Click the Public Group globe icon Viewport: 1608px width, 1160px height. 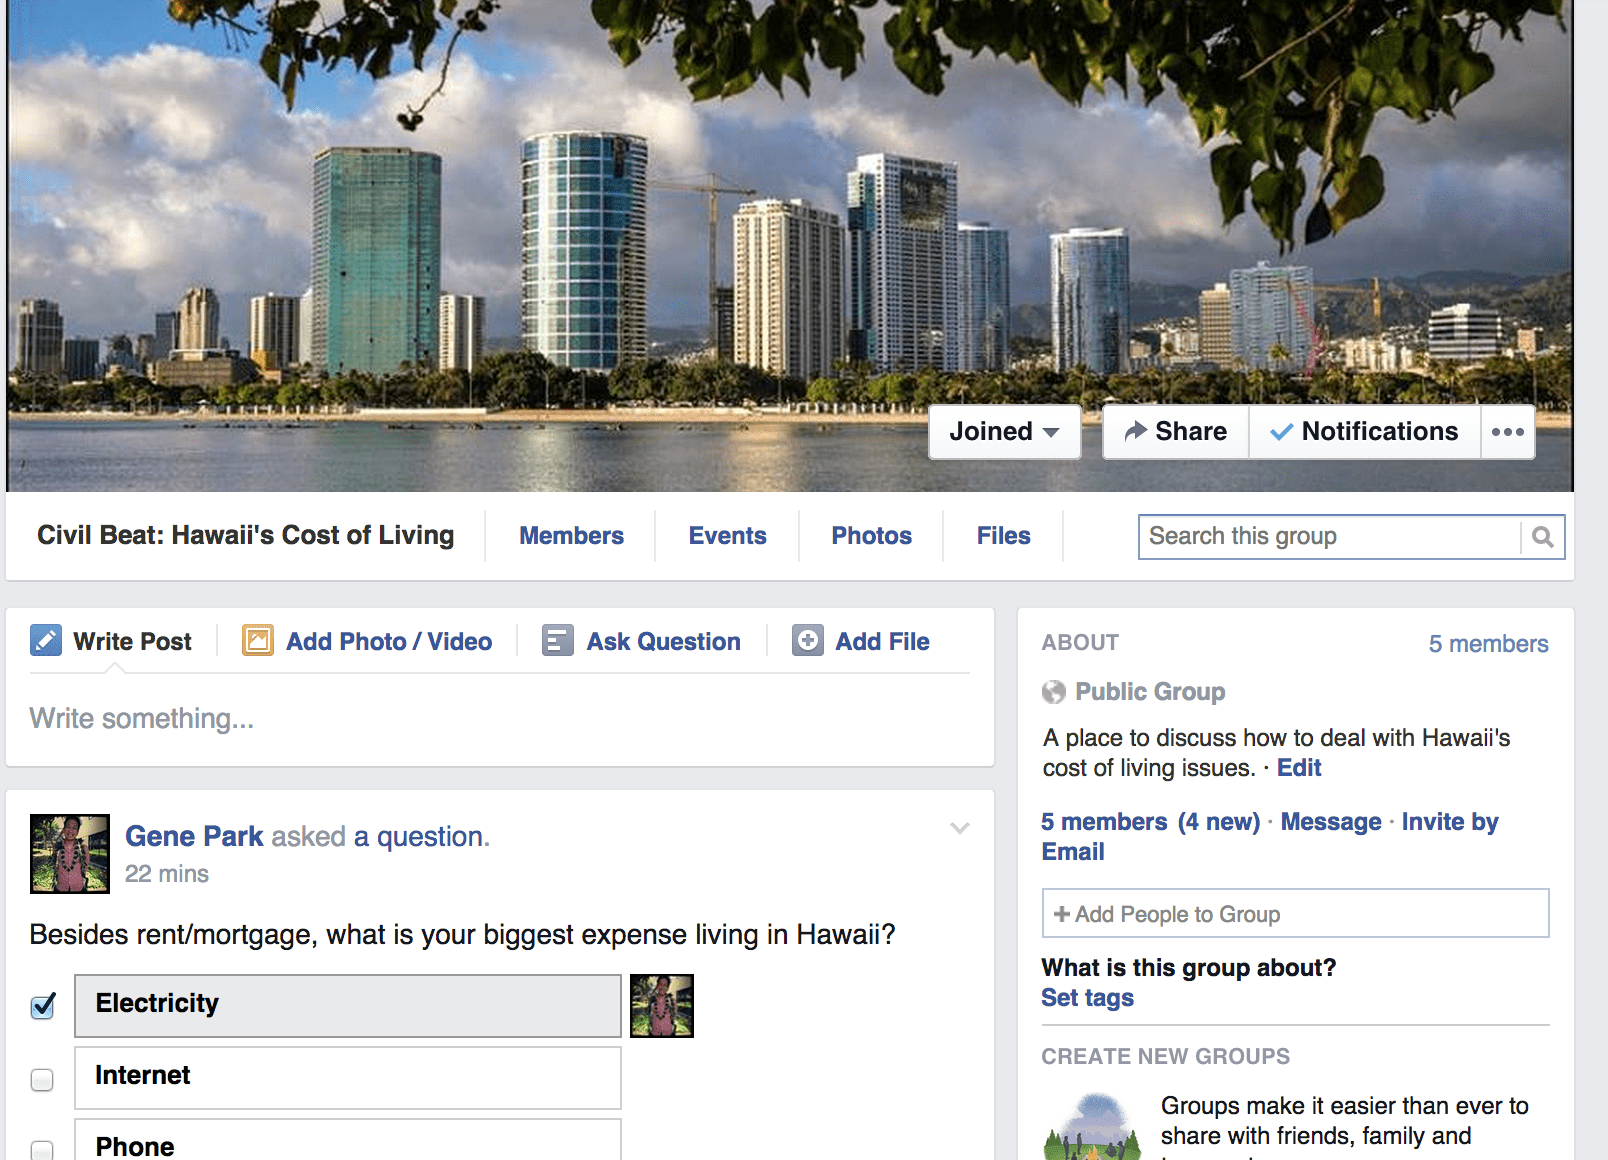(x=1054, y=692)
